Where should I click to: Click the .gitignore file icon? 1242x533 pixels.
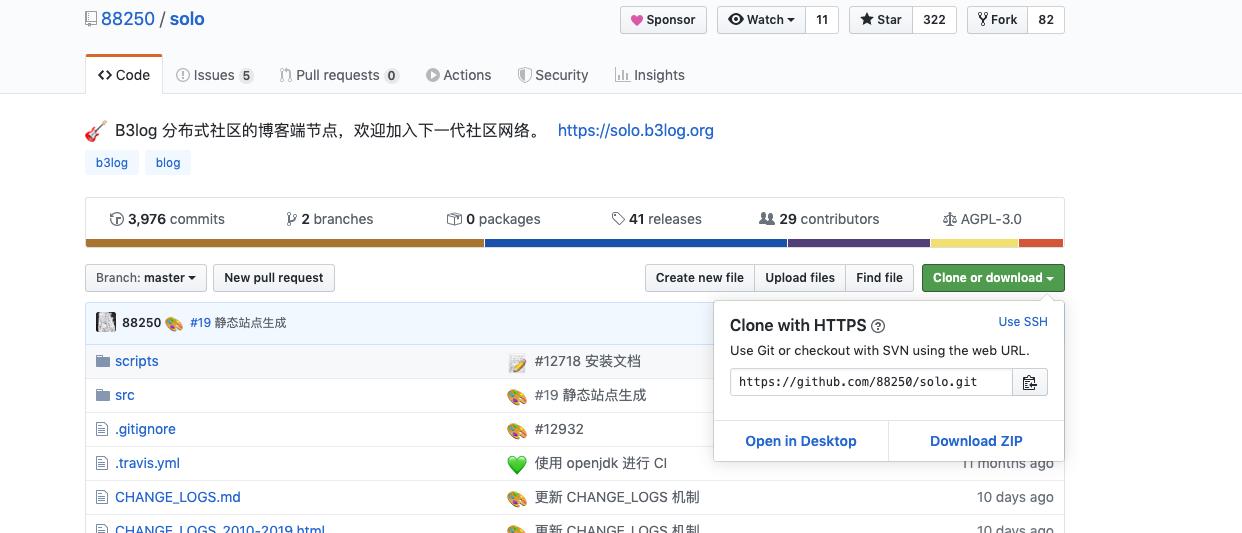(x=102, y=429)
